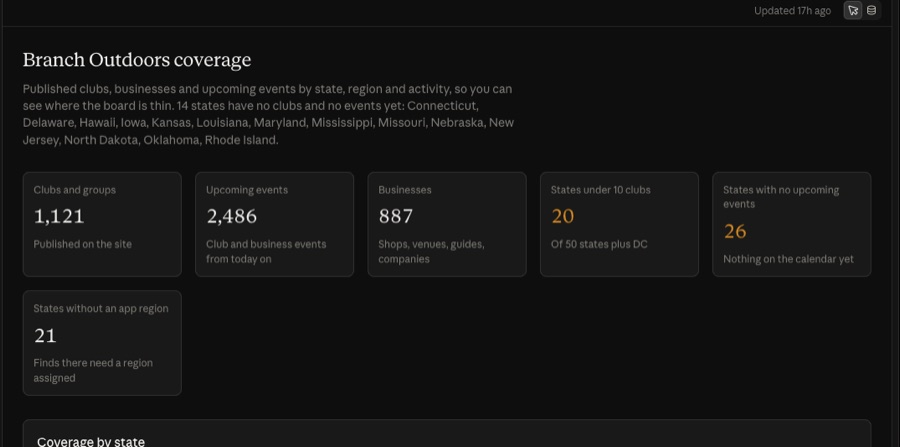
Task: Select the Upcoming events card label
Action: point(247,190)
